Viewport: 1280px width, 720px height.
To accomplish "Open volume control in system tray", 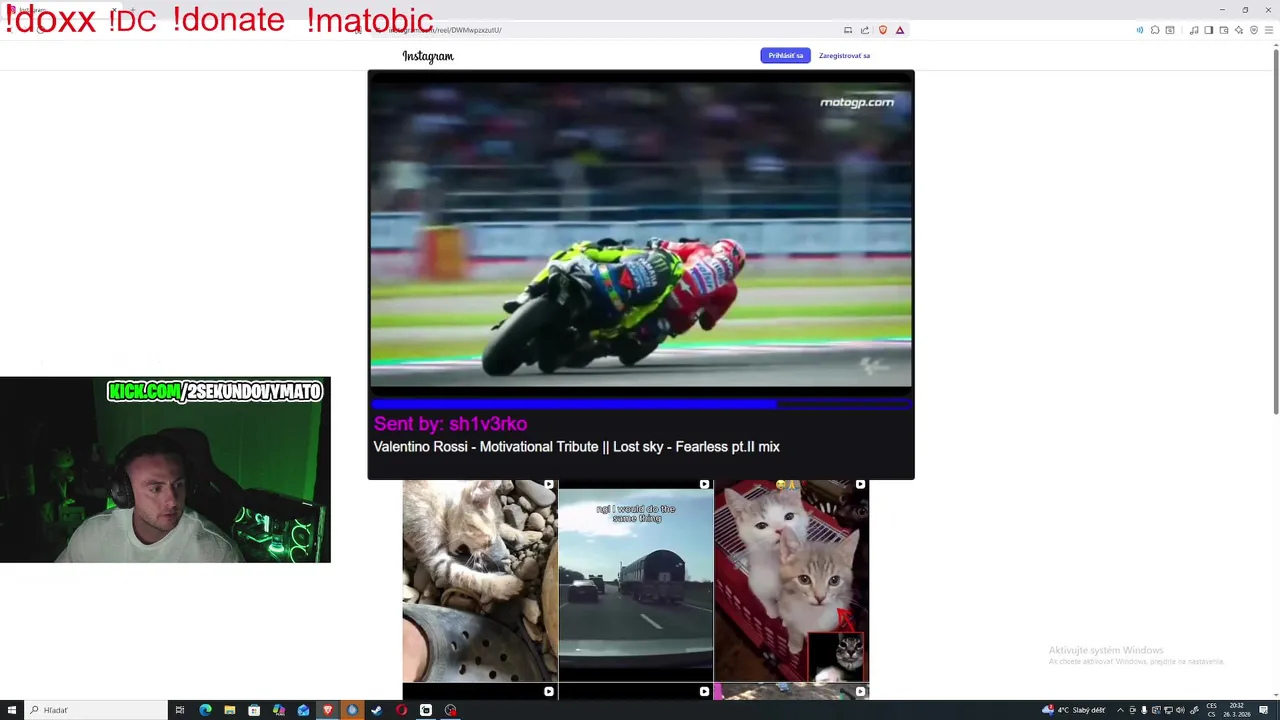I will point(1180,710).
